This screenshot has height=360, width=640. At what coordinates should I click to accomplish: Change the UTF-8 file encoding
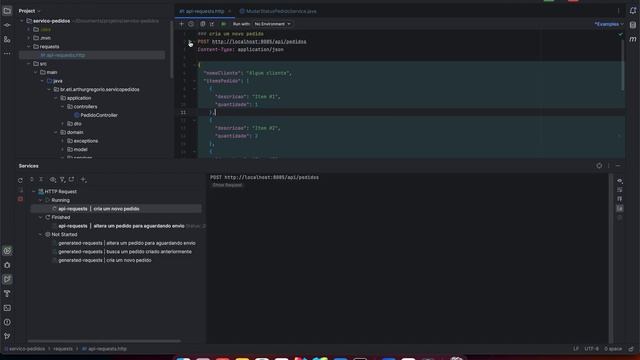pyautogui.click(x=591, y=349)
